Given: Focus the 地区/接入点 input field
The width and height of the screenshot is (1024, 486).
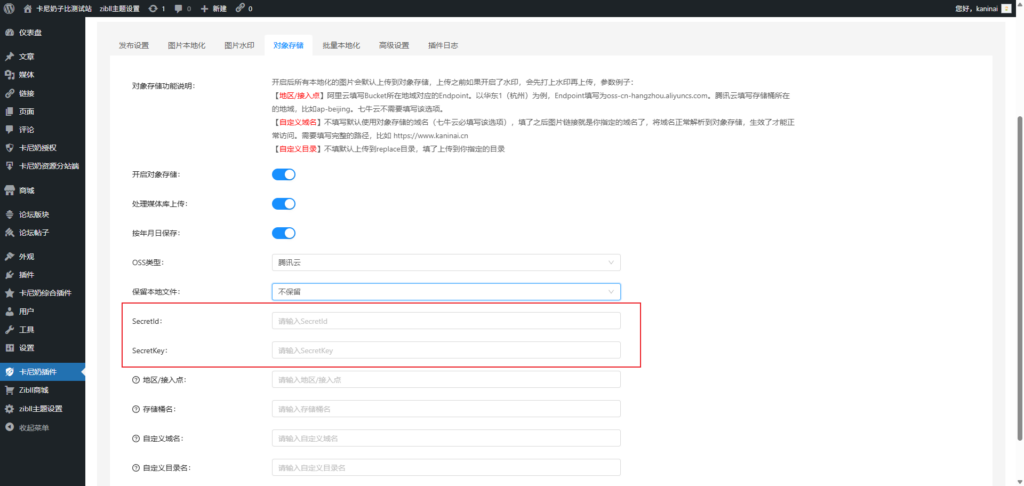Looking at the screenshot, I should click(x=446, y=380).
